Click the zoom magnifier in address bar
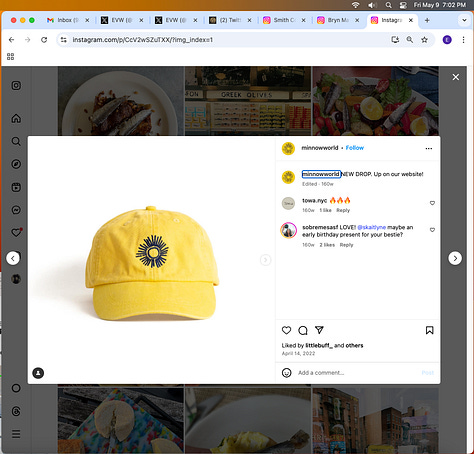The image size is (474, 454). click(x=410, y=40)
